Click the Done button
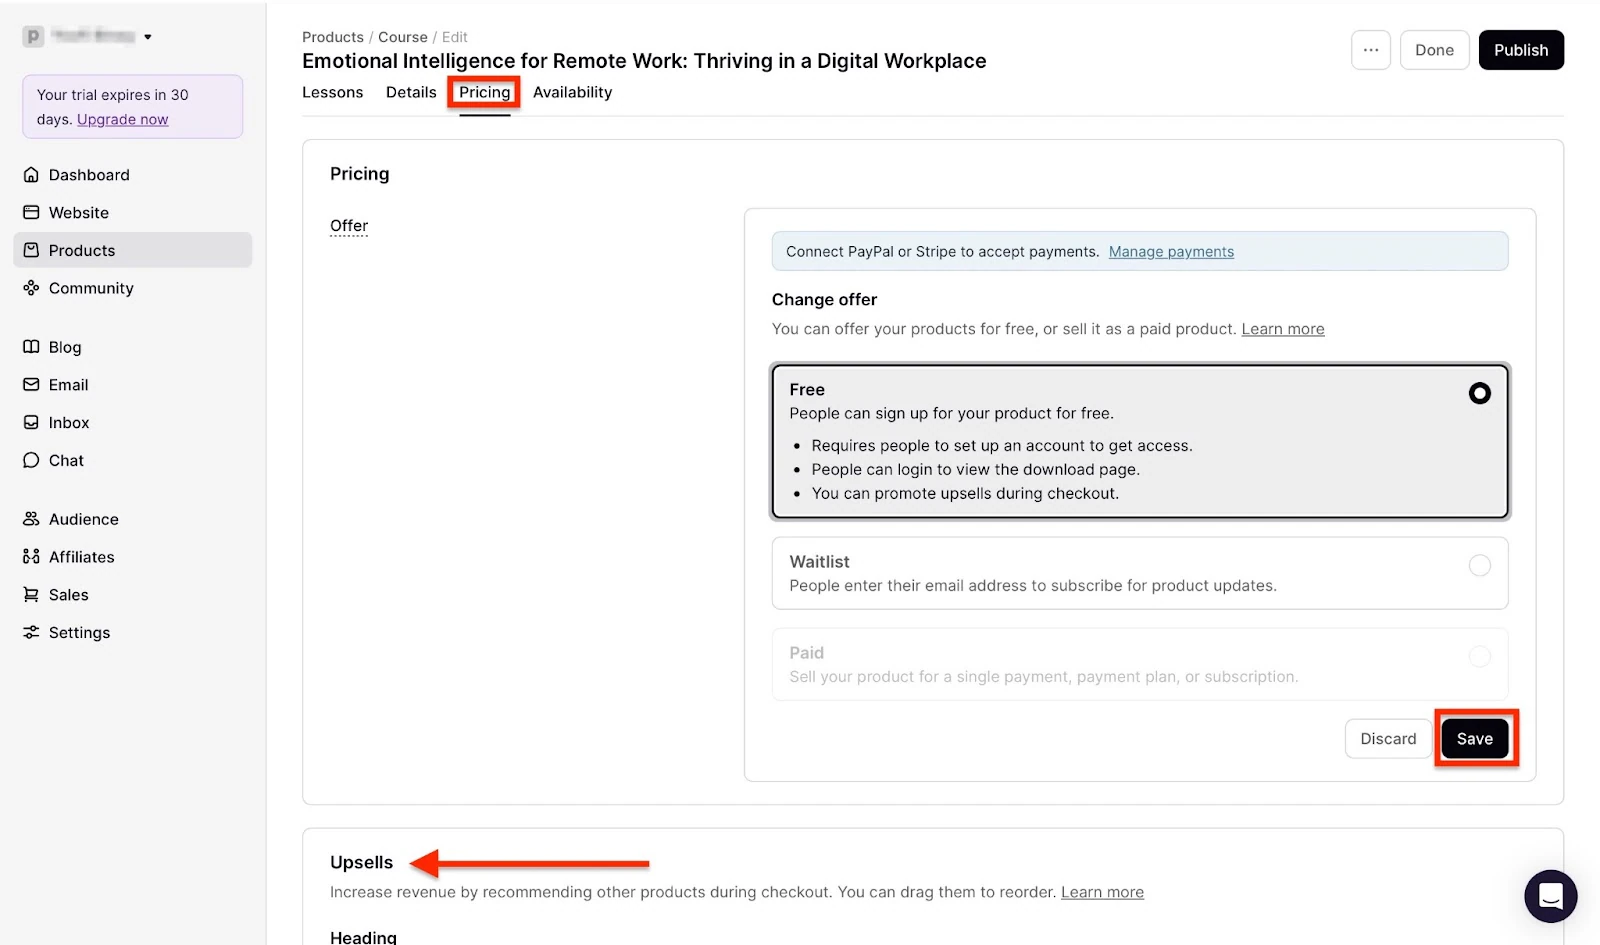 click(x=1434, y=50)
